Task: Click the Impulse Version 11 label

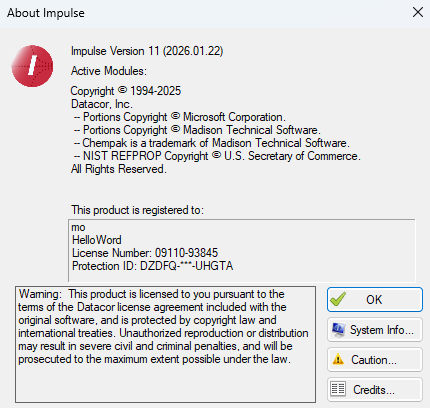Action: click(147, 51)
